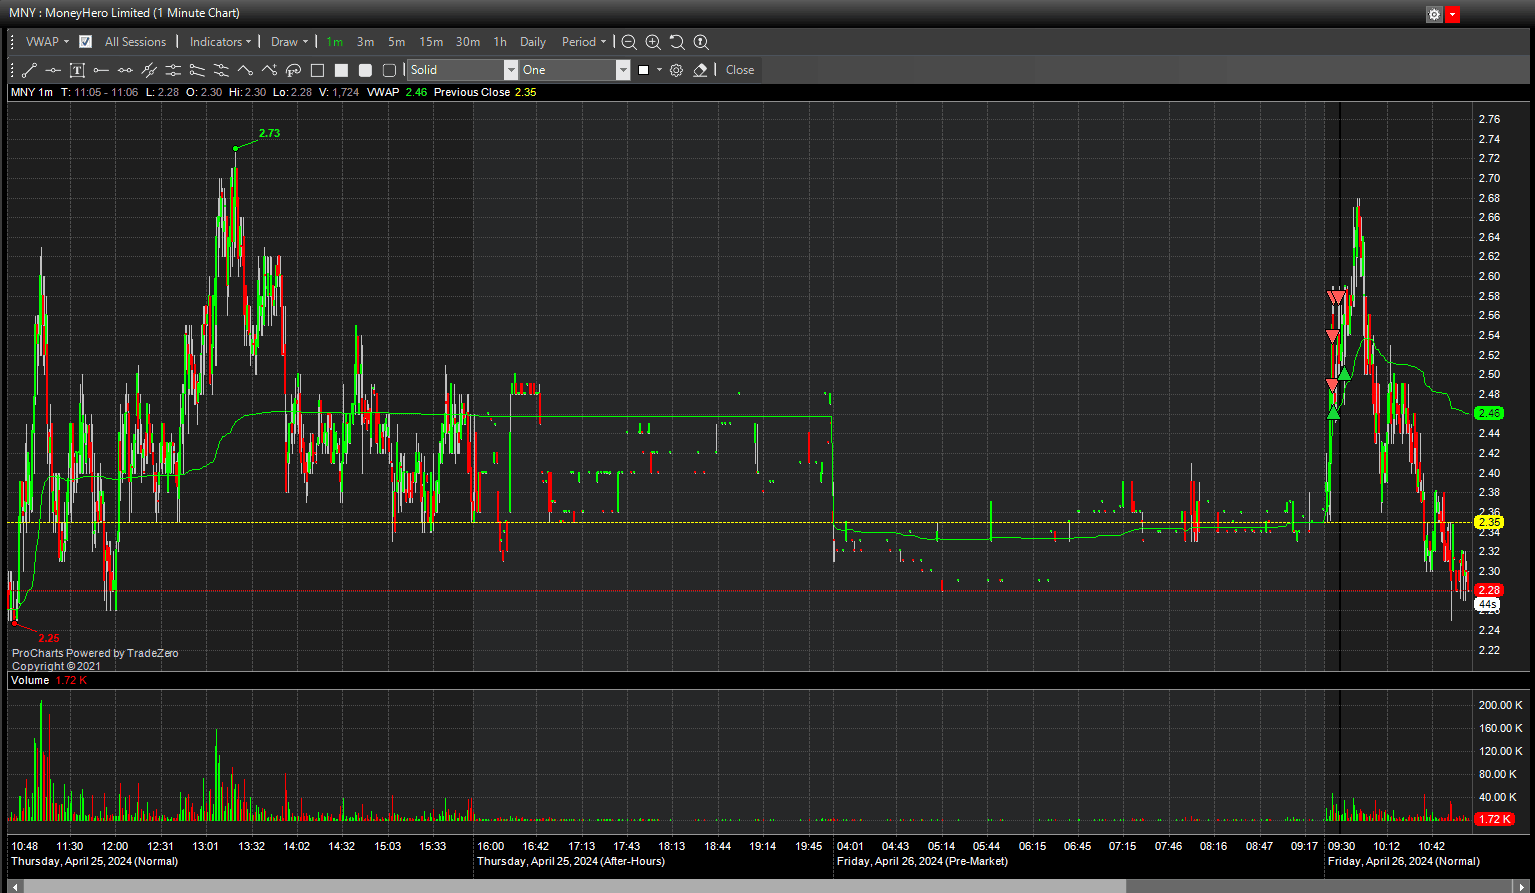Open the VWAP dropdown
This screenshot has height=893, width=1535.
(47, 42)
